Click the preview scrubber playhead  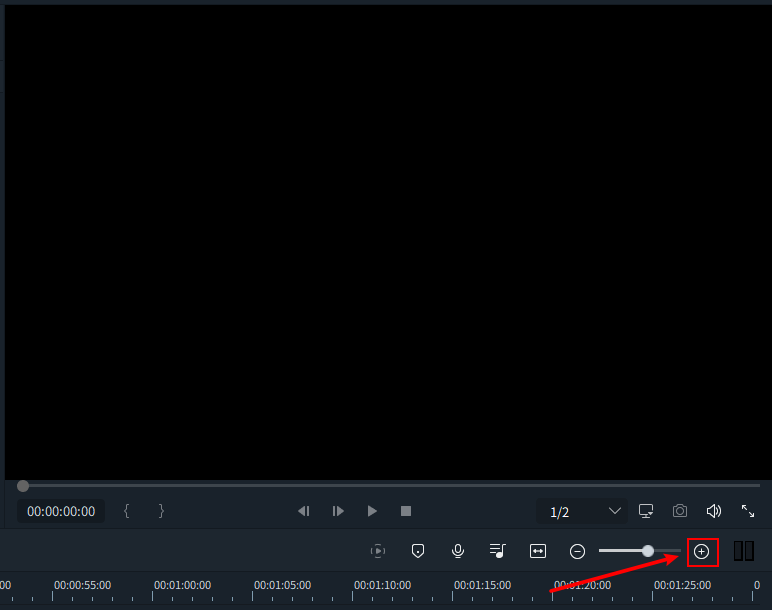coord(23,486)
